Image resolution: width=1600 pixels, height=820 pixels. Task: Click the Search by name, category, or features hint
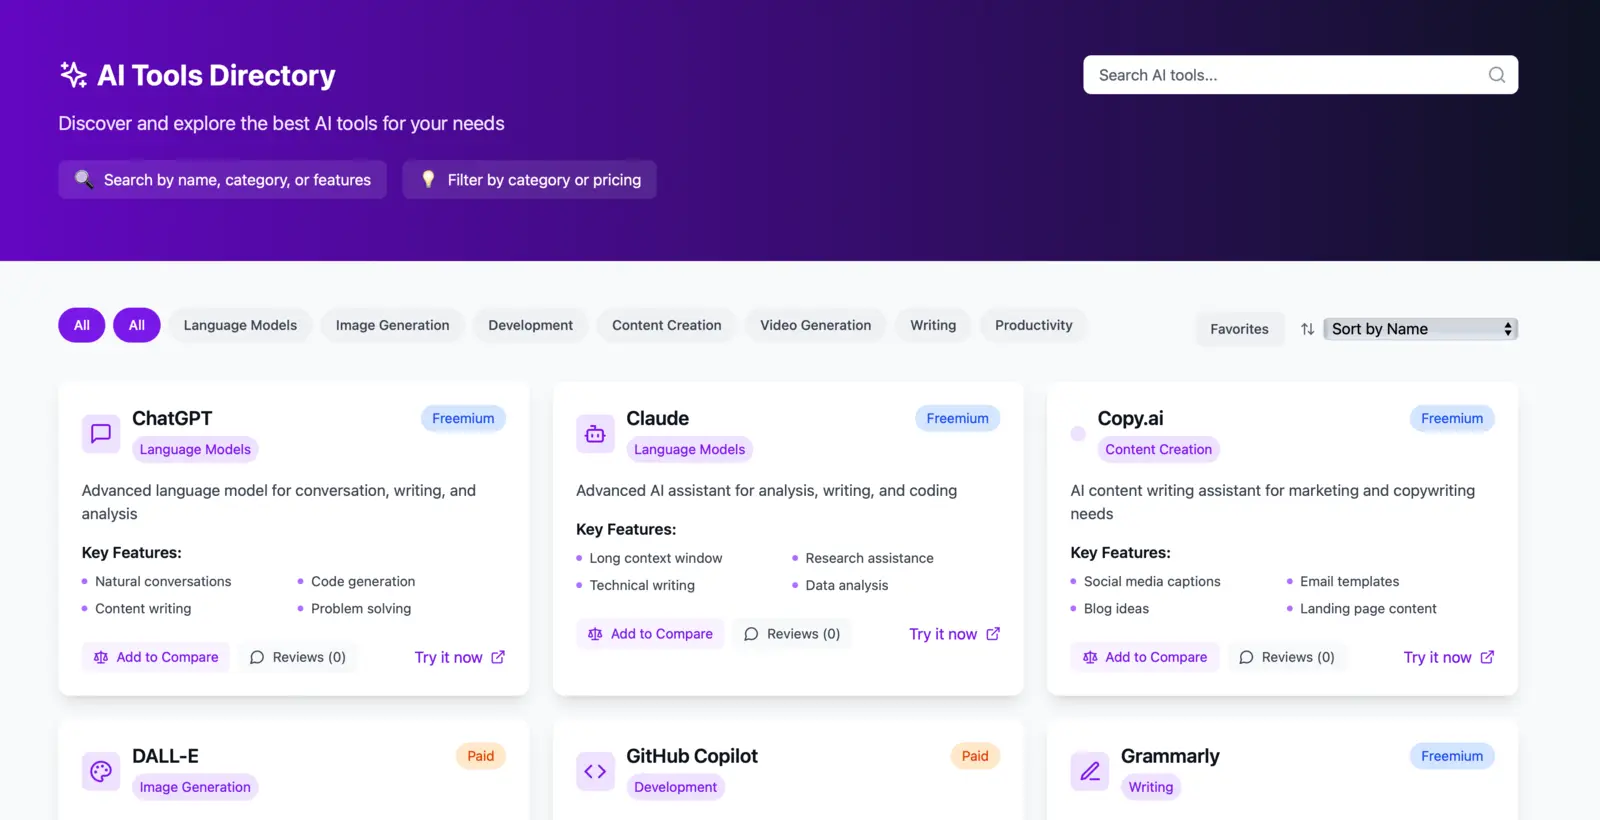(222, 180)
